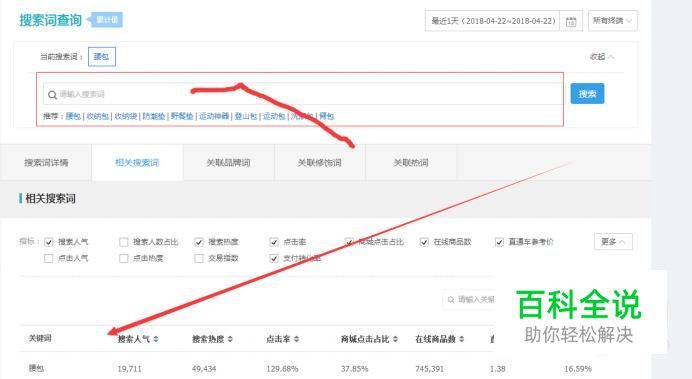692x379 pixels.
Task: Sort table by 搜索热度 arrows
Action: point(230,339)
